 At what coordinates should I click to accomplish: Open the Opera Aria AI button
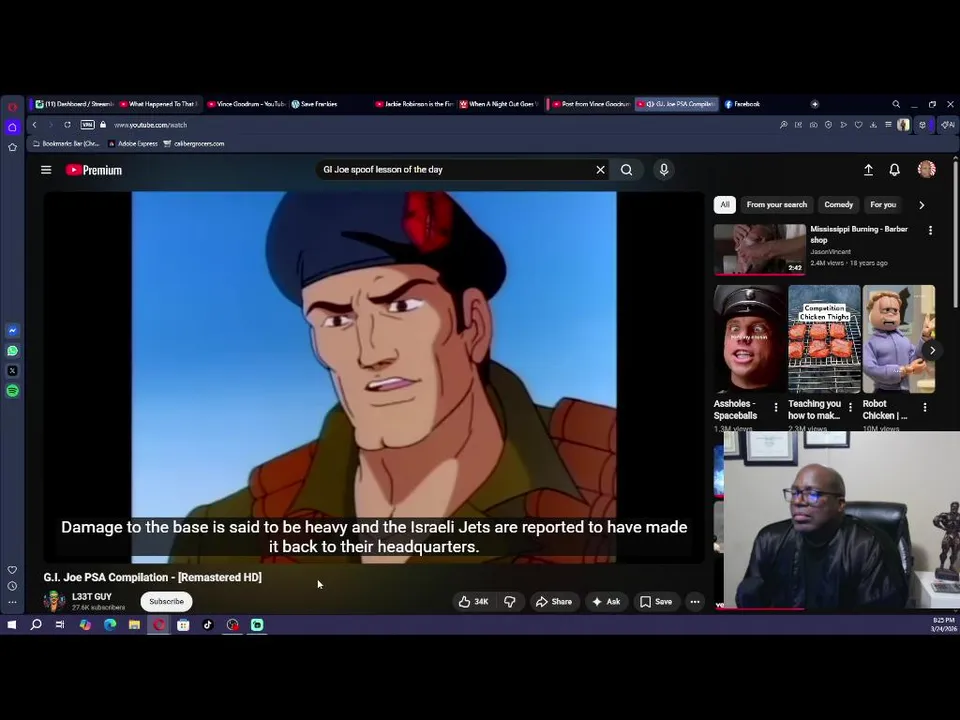[947, 125]
